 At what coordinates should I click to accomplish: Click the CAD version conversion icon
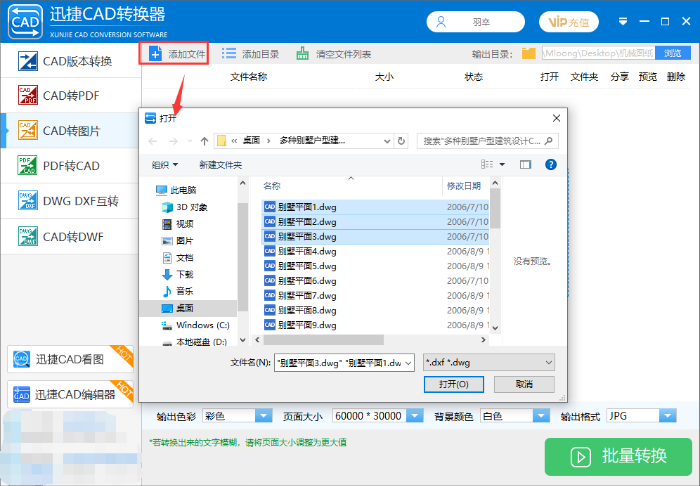tap(28, 61)
